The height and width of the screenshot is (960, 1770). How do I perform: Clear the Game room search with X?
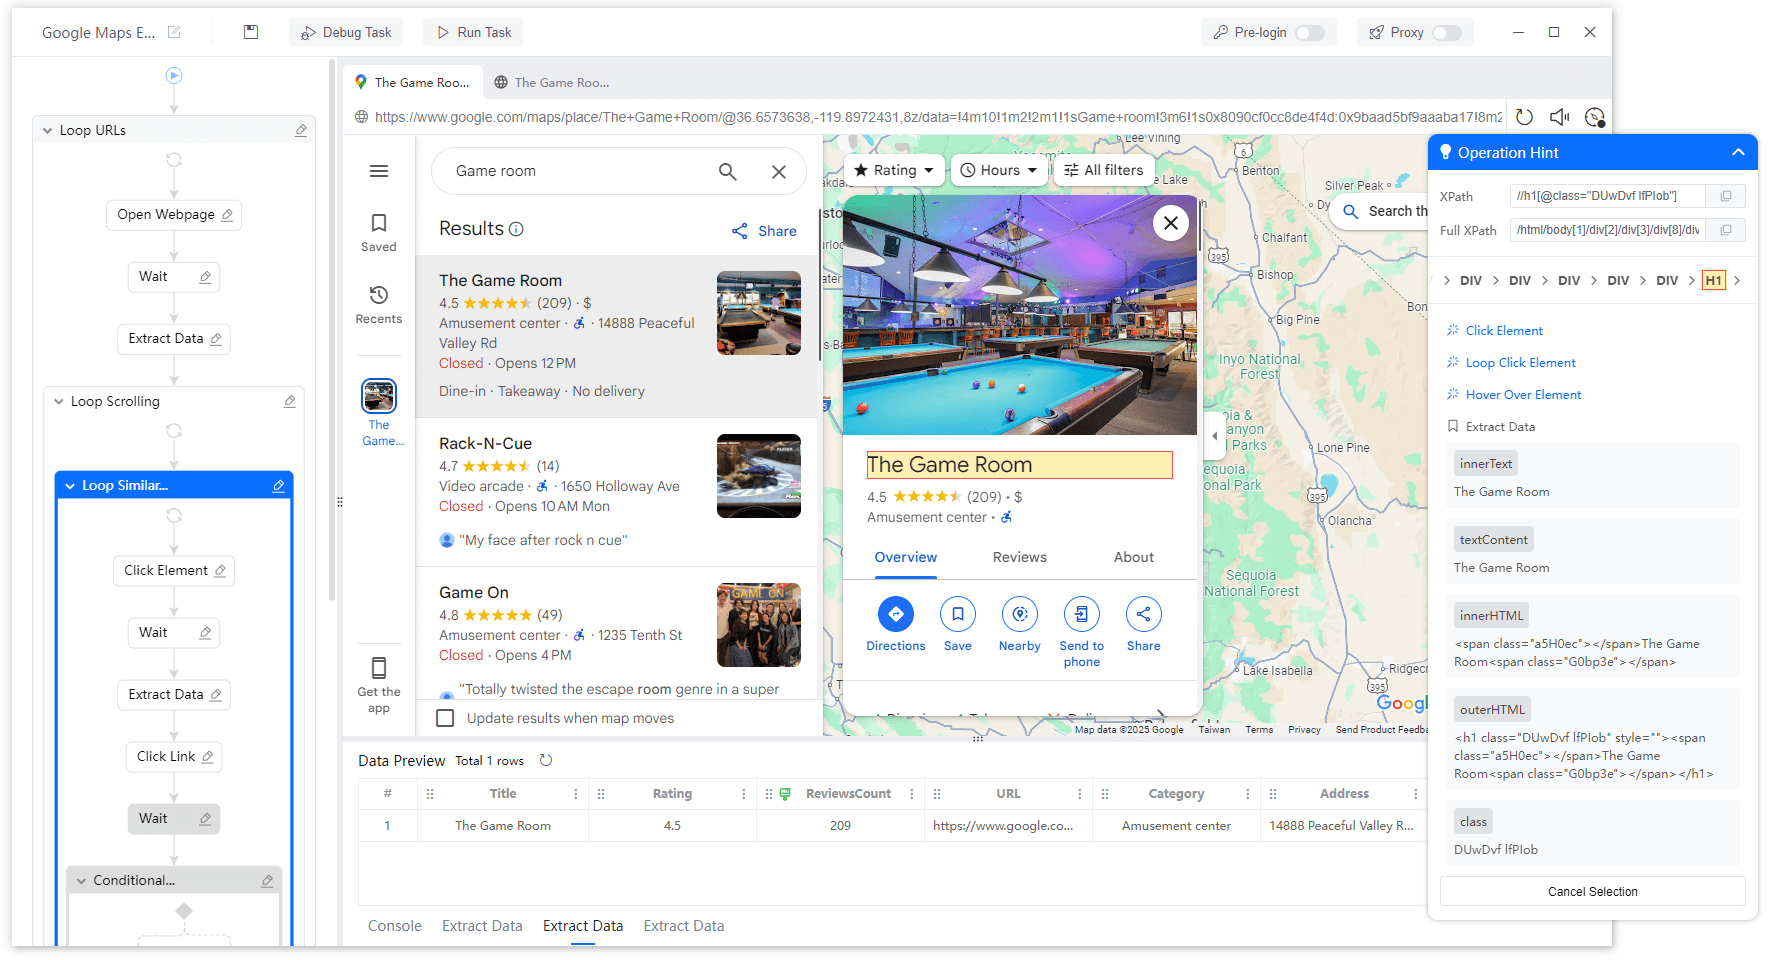pos(779,172)
